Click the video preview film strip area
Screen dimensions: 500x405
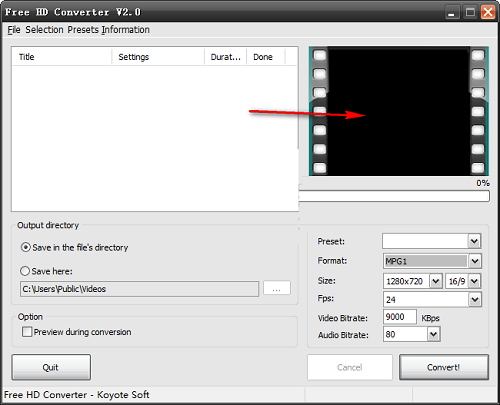click(x=399, y=111)
